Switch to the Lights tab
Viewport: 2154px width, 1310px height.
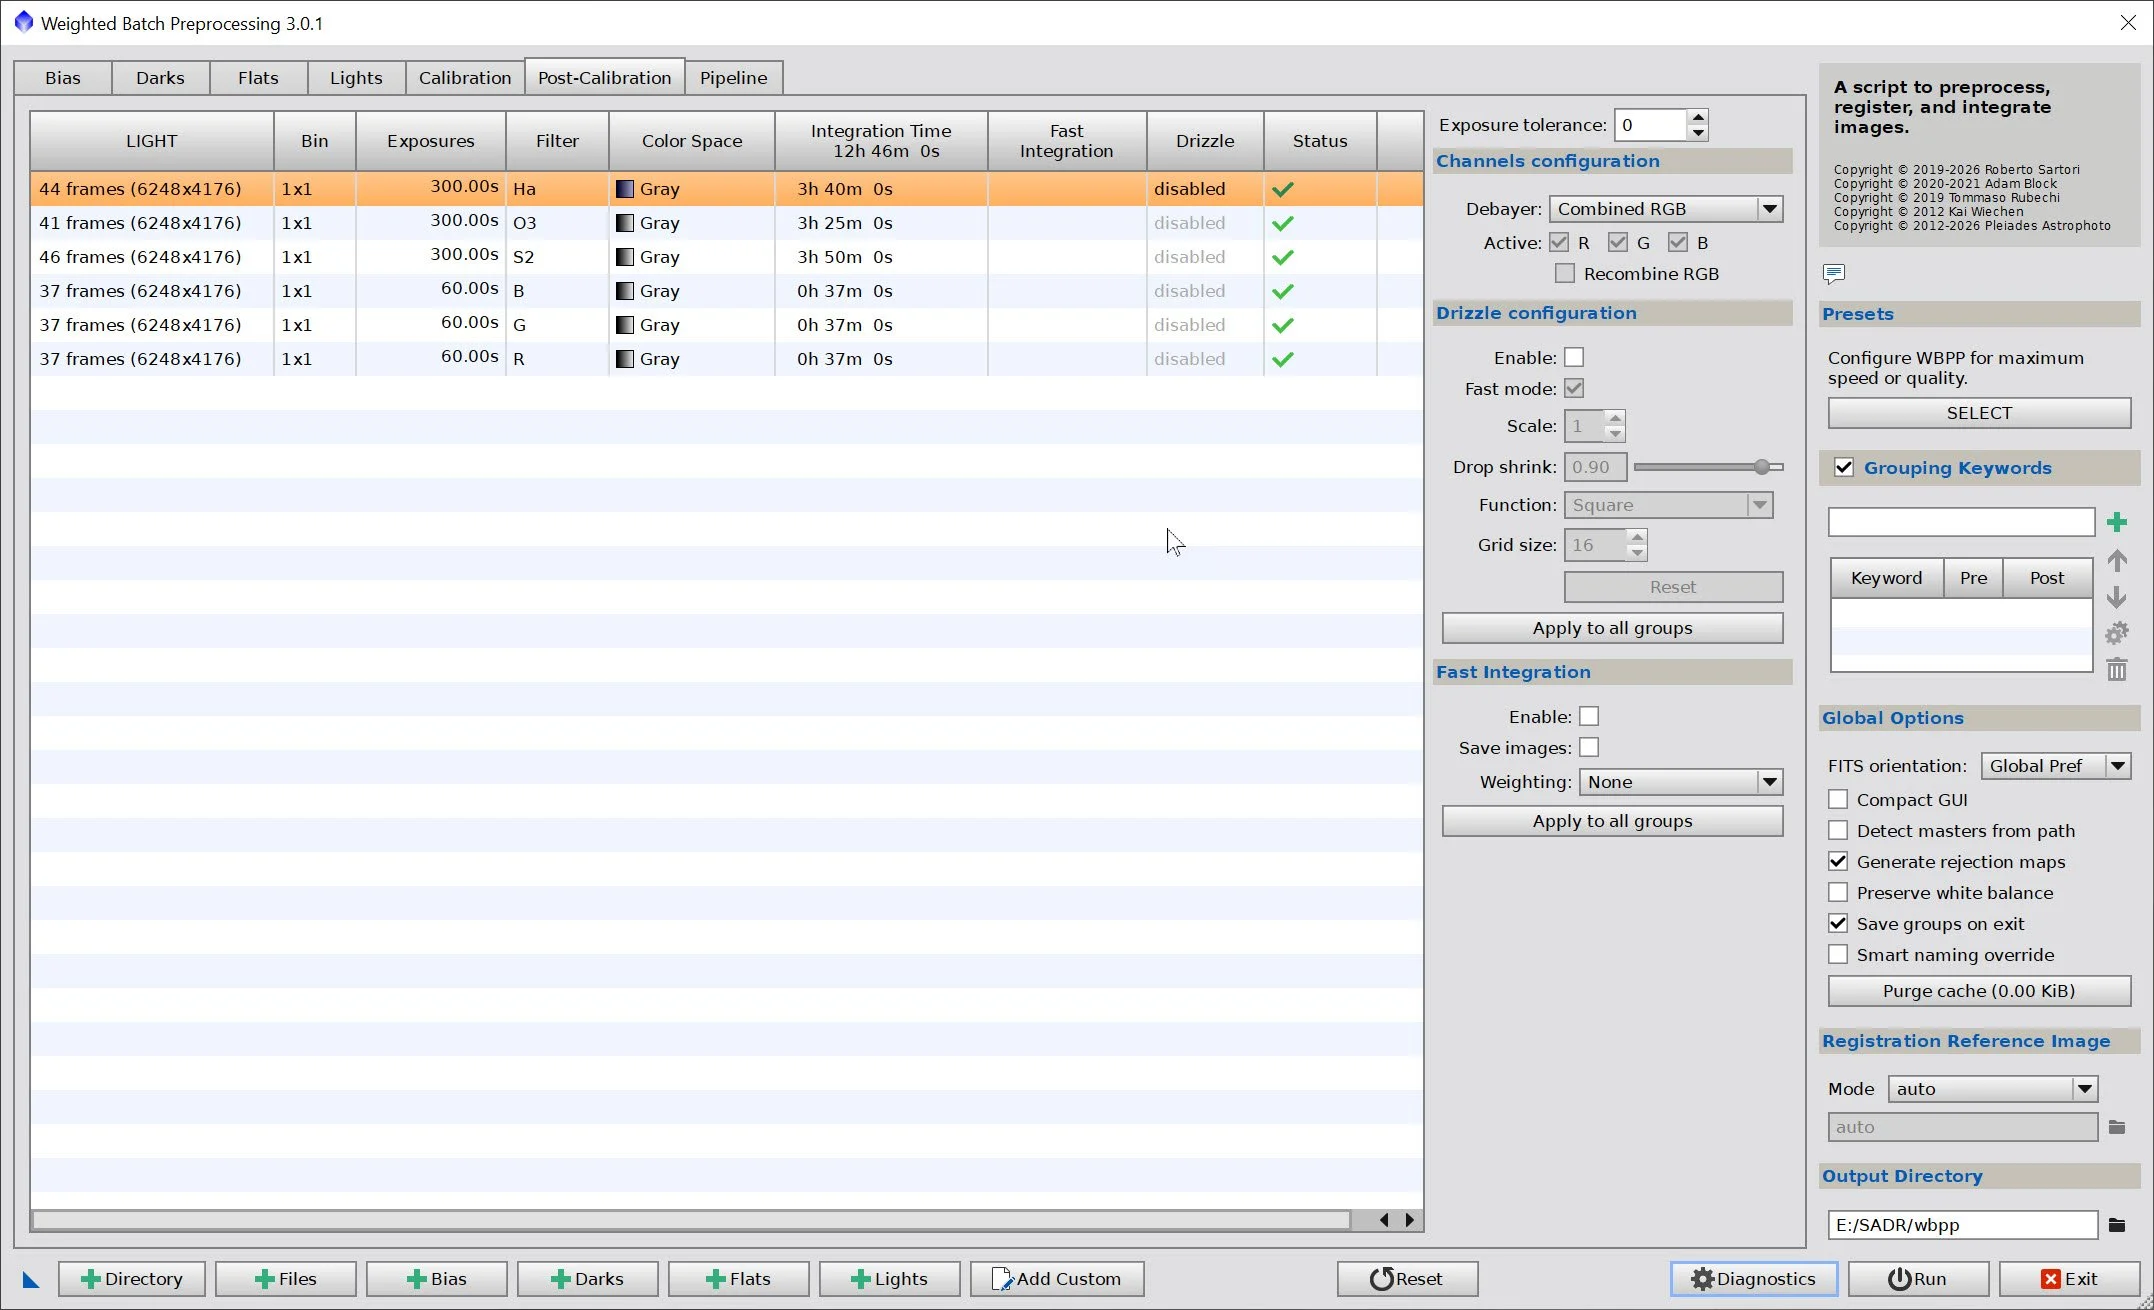click(x=356, y=78)
